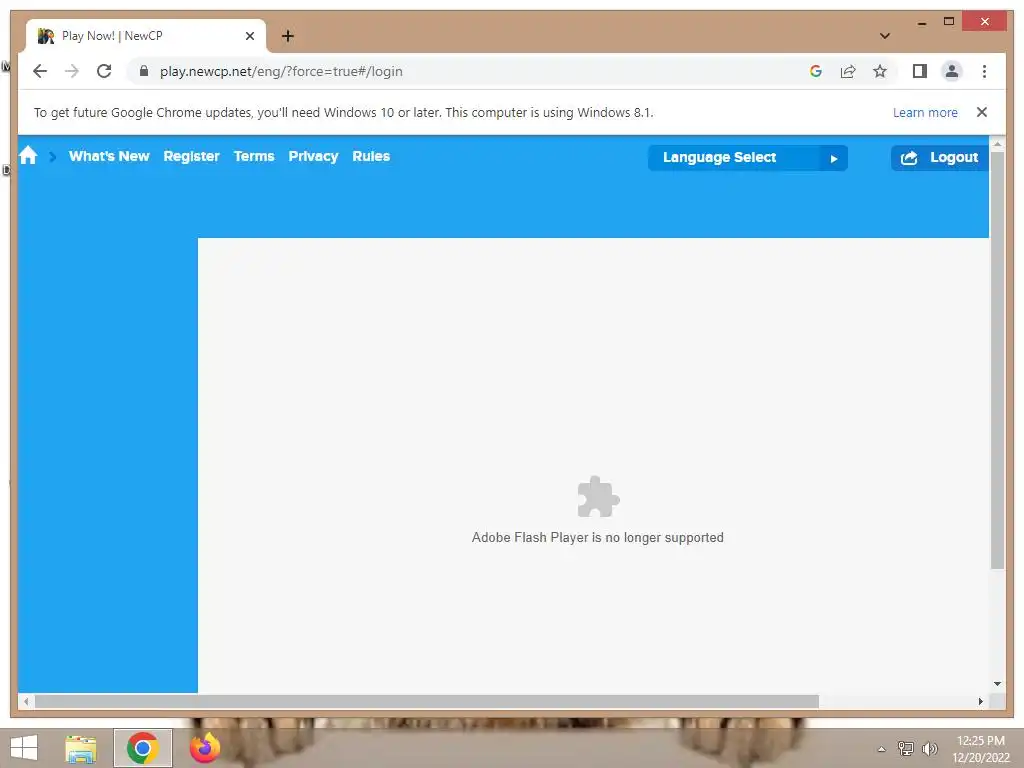Open the Register page
Screen dimensions: 1024x768
191,156
